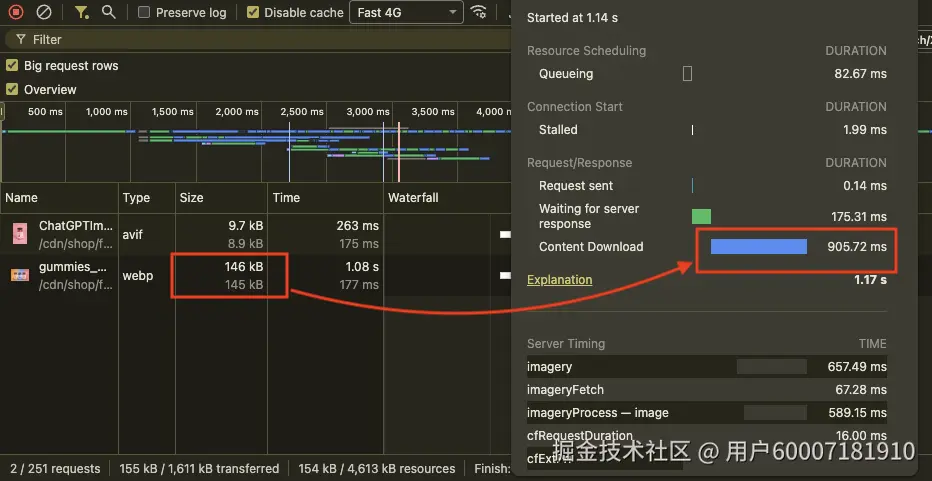
Task: Clear the network log
Action: click(44, 12)
